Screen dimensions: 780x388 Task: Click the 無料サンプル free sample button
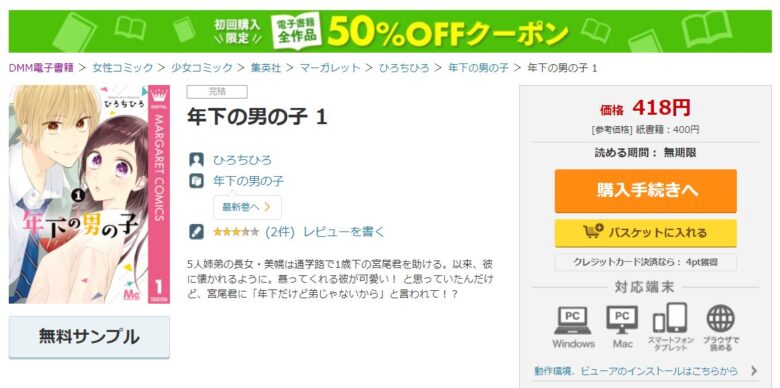(x=89, y=337)
